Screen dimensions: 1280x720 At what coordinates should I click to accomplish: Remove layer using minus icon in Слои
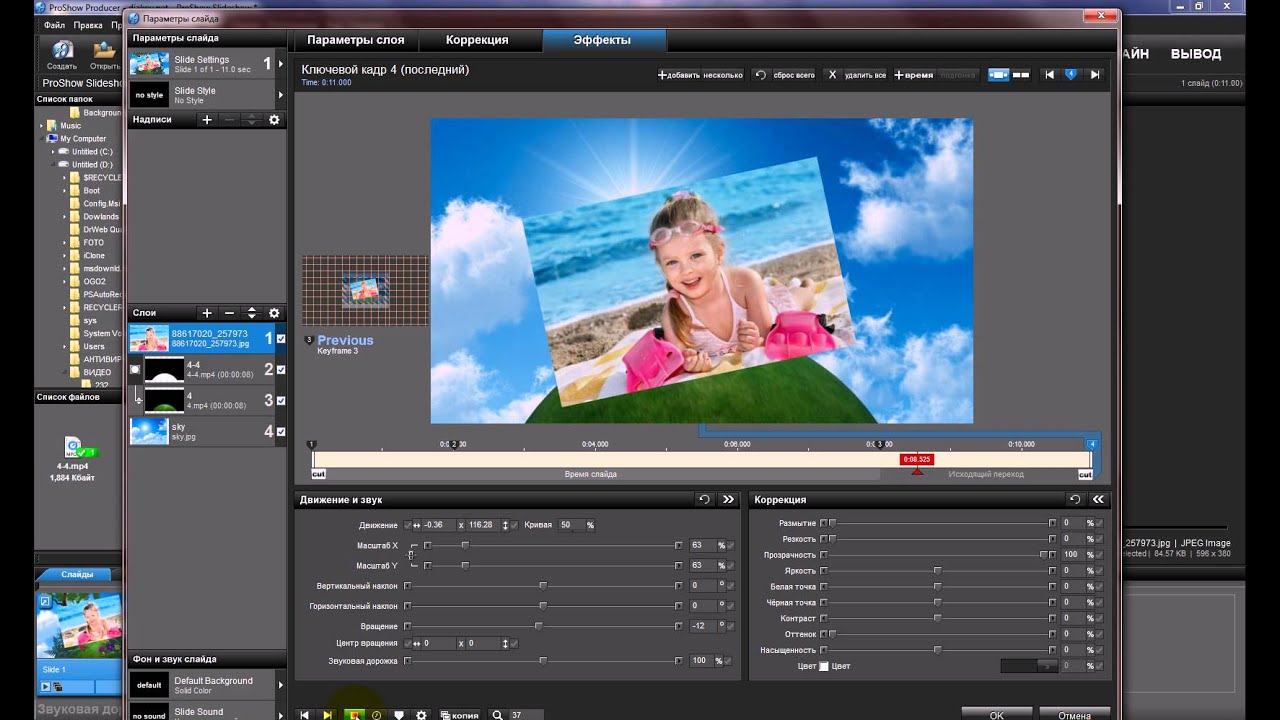[x=229, y=313]
